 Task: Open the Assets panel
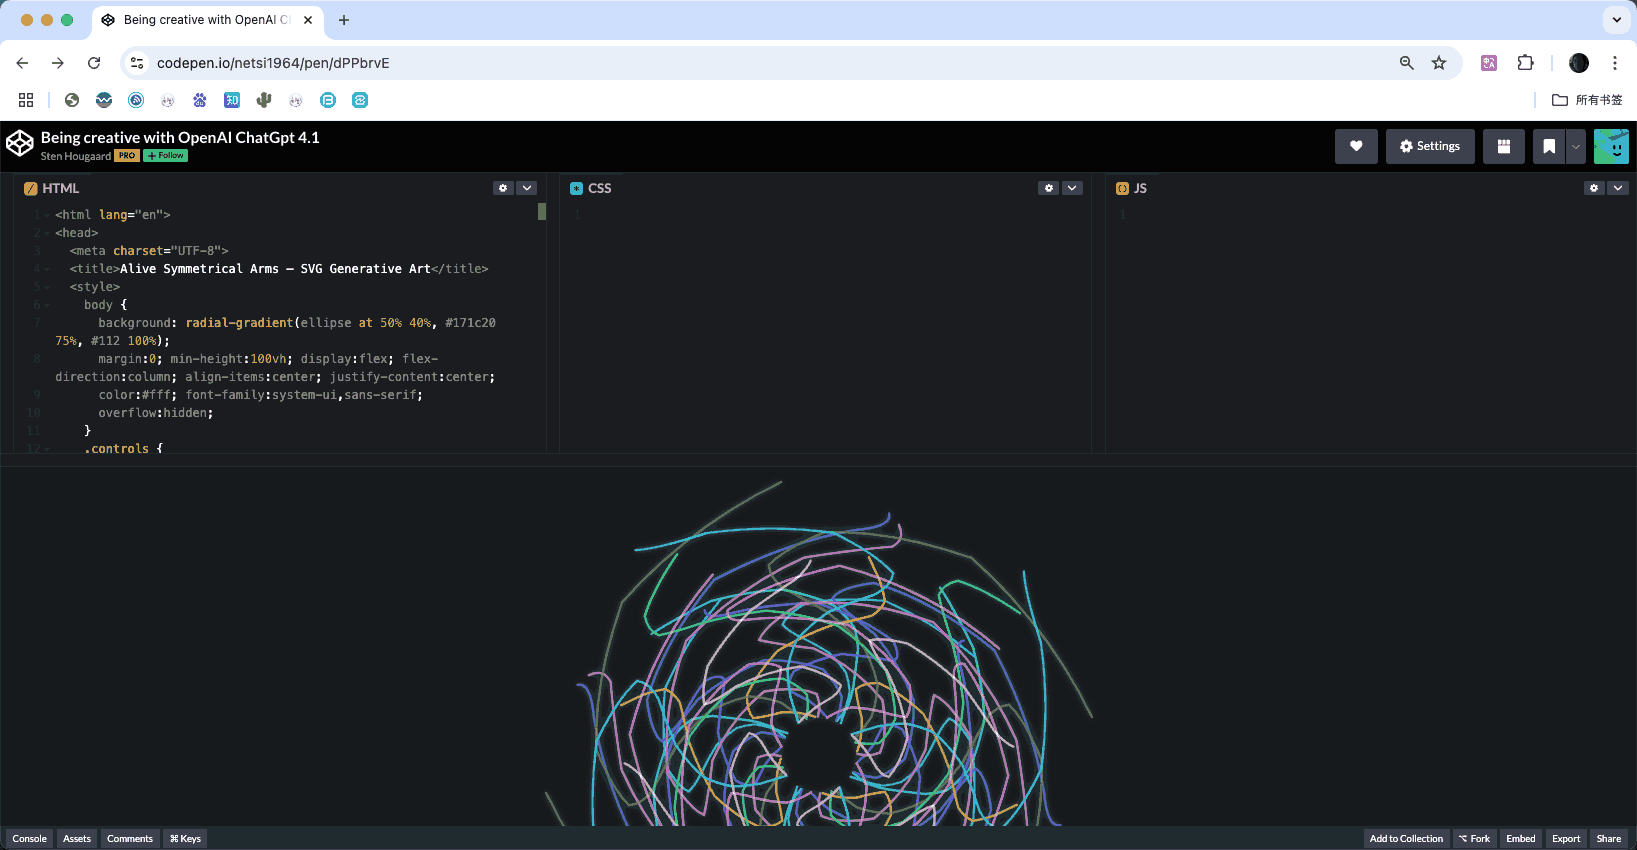coord(77,838)
